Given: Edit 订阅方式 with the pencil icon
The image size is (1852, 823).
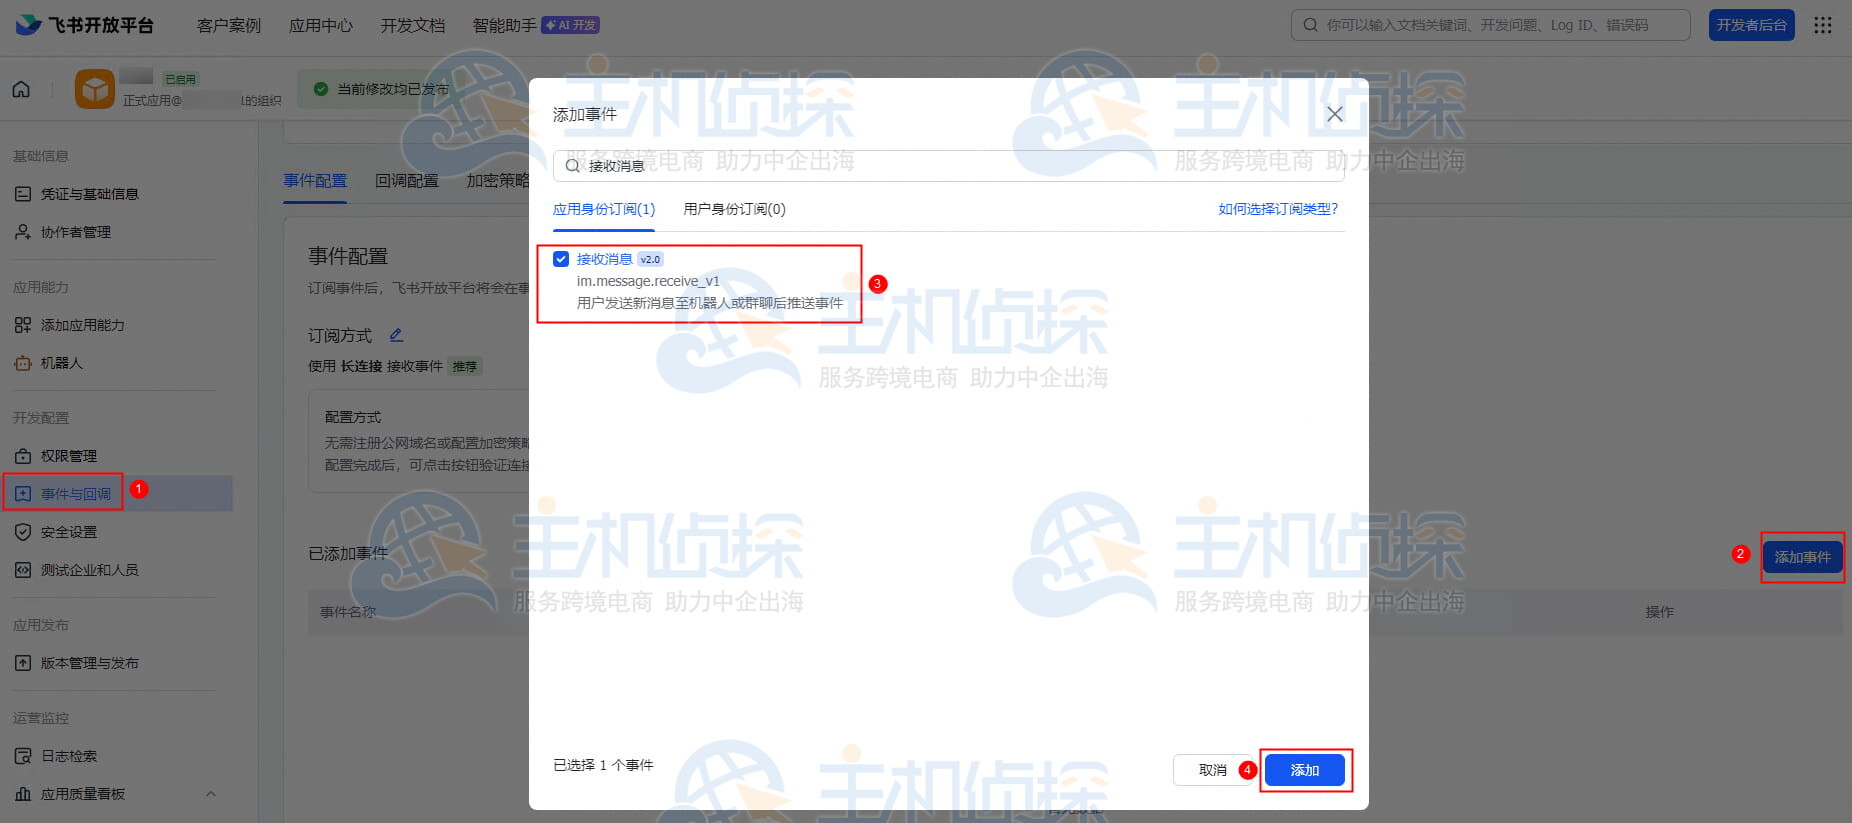Looking at the screenshot, I should (396, 335).
